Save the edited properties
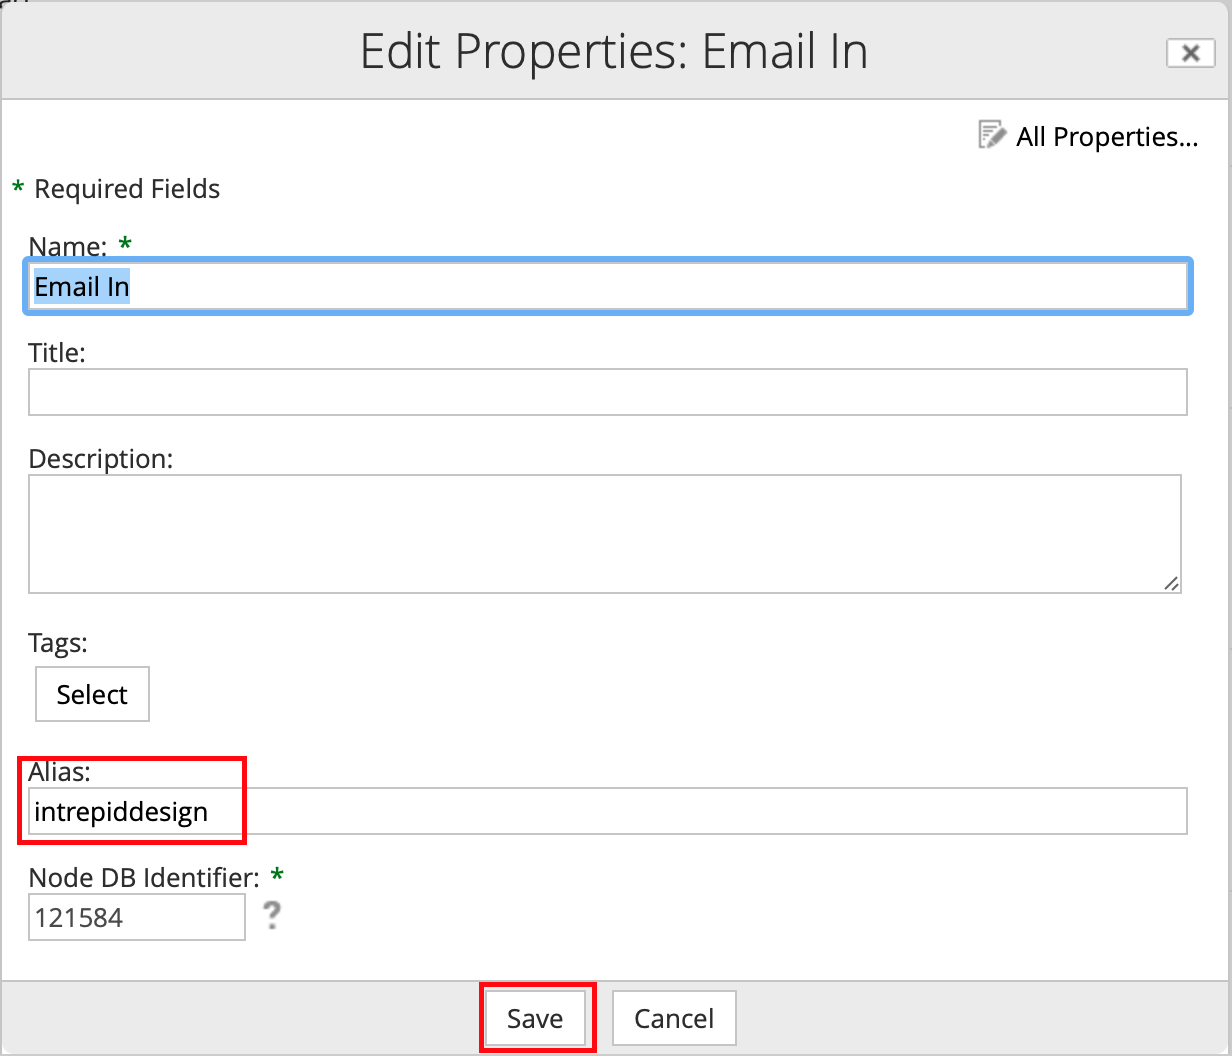 [x=536, y=1017]
